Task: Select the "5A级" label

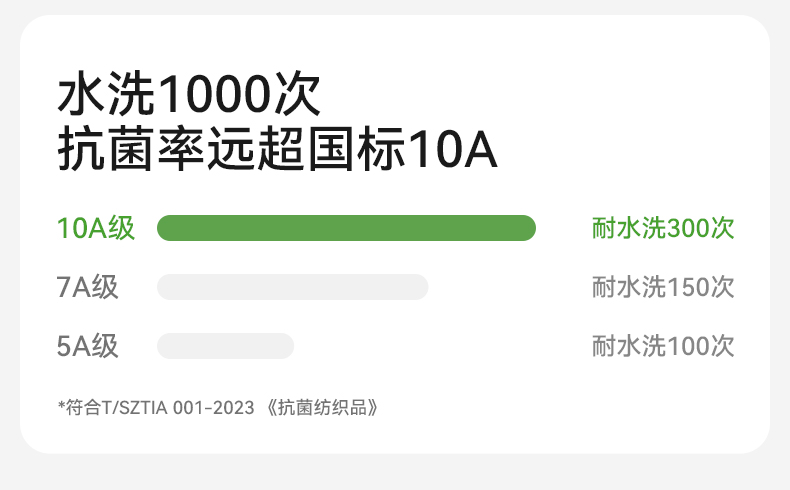Action: click(x=88, y=346)
